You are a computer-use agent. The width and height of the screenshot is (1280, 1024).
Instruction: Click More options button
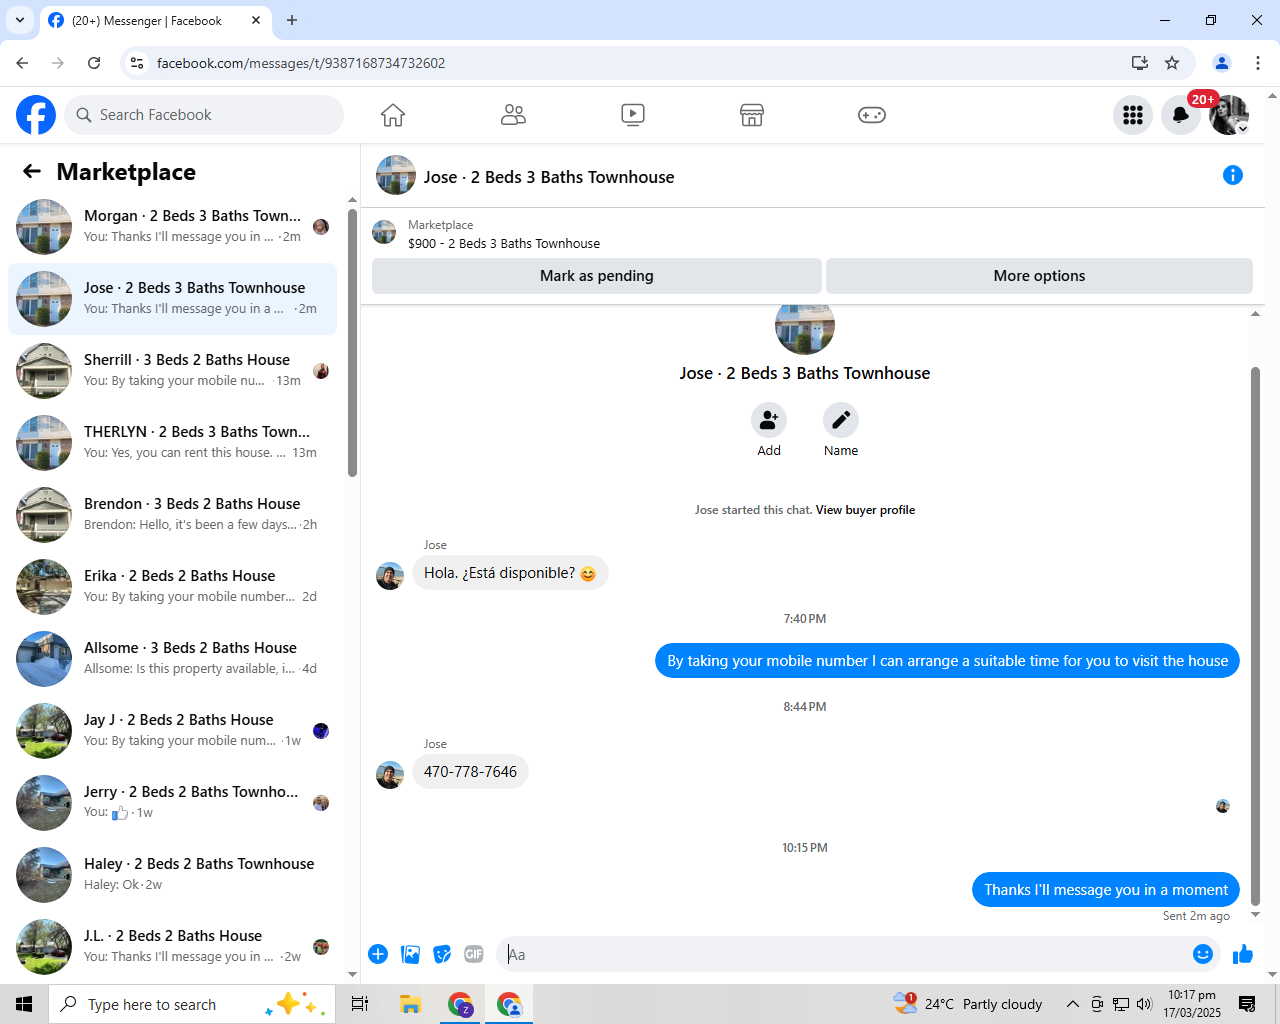click(1039, 276)
